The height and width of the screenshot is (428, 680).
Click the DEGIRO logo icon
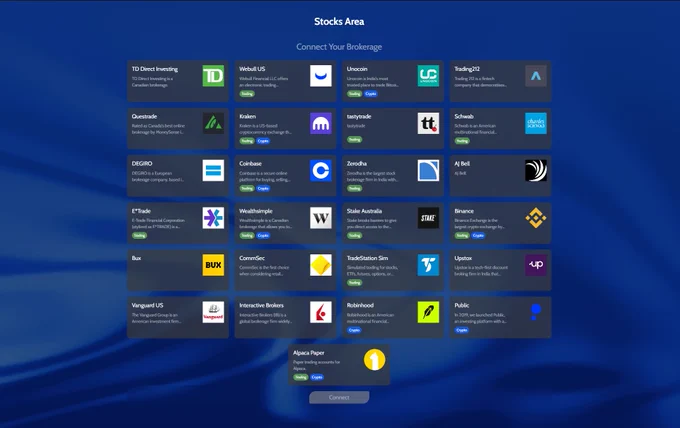coord(213,170)
